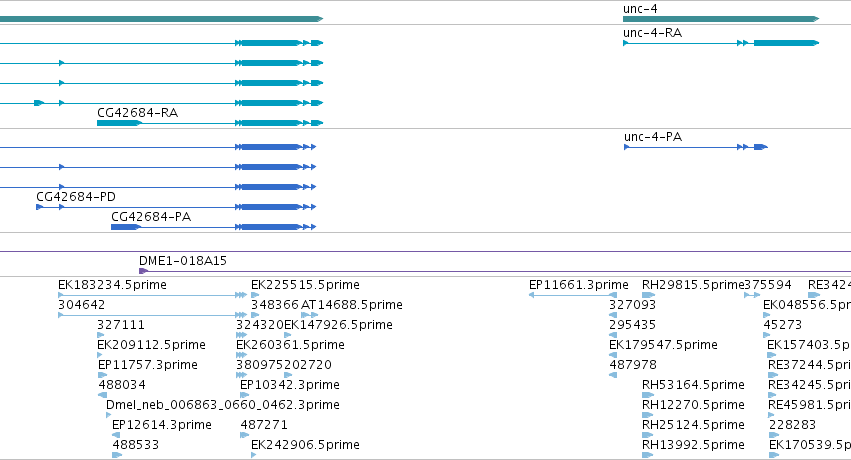Image resolution: width=851 pixels, height=460 pixels.
Task: Click the RH25124.5prime label
Action: pyautogui.click(x=693, y=425)
